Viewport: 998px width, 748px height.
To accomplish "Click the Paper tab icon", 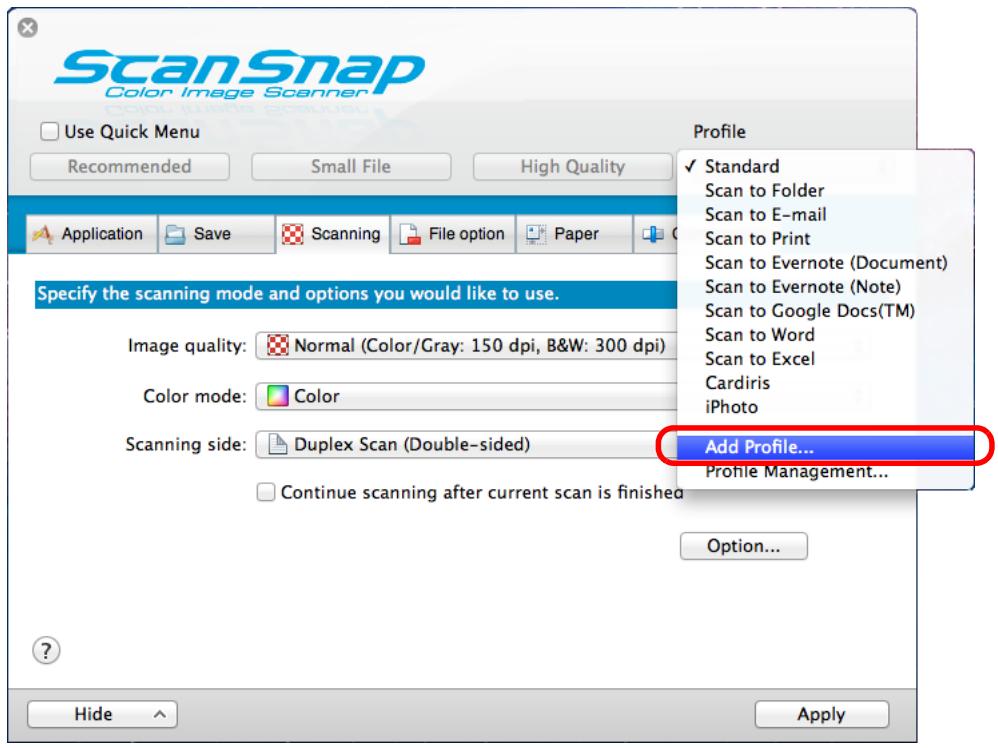I will 536,234.
